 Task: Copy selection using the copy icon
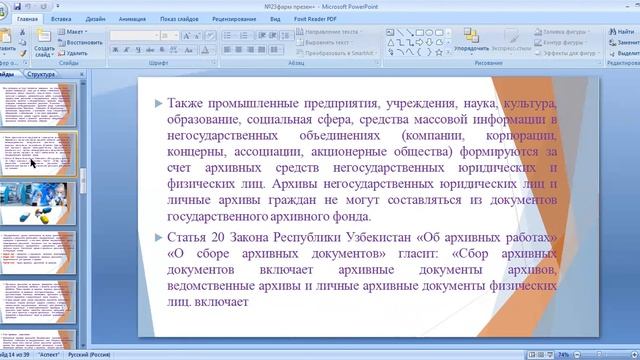click(x=22, y=42)
